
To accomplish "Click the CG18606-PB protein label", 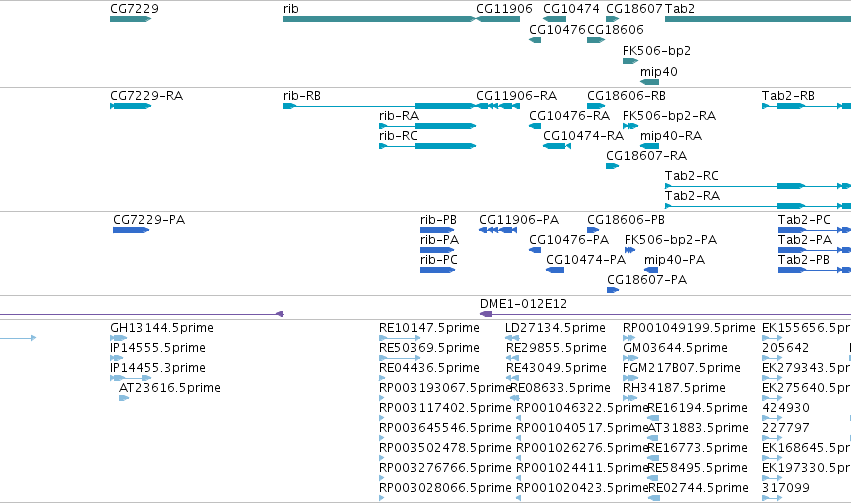I will point(626,220).
